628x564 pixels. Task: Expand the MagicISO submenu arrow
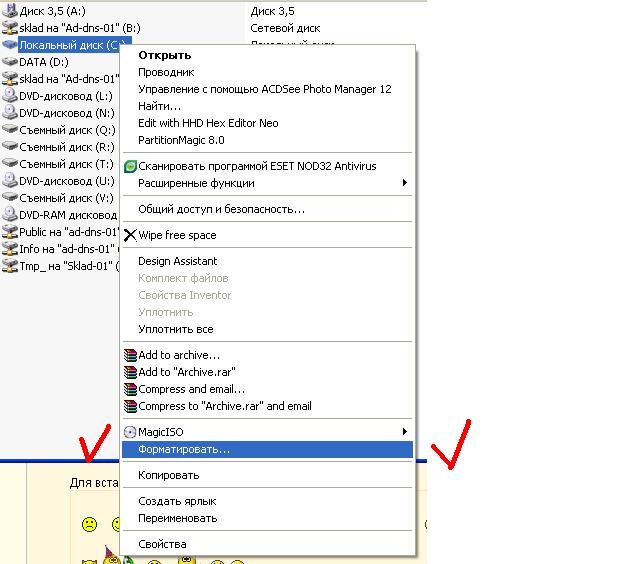point(405,432)
